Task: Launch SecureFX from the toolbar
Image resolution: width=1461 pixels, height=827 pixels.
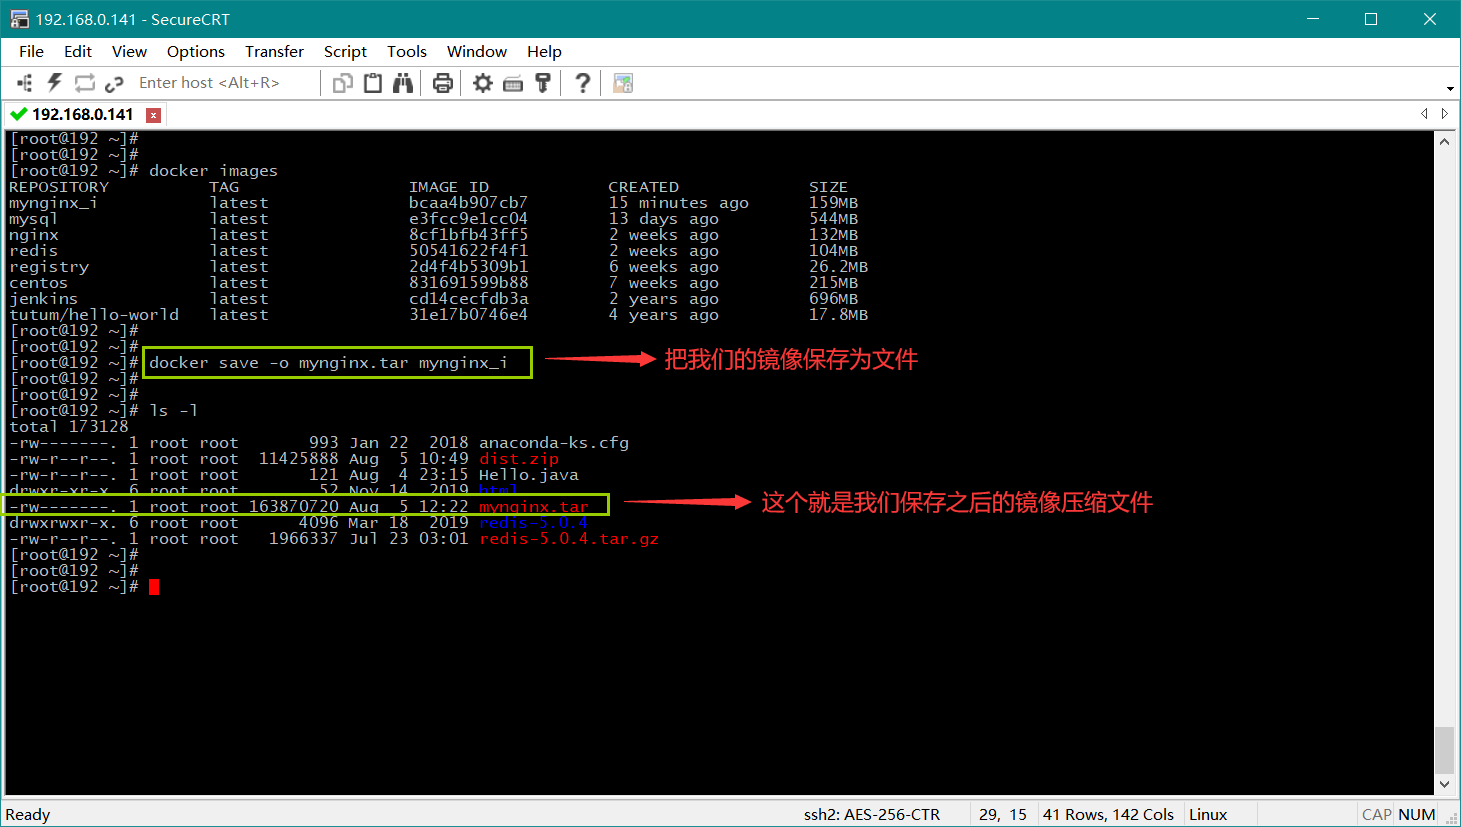Action: [x=623, y=83]
